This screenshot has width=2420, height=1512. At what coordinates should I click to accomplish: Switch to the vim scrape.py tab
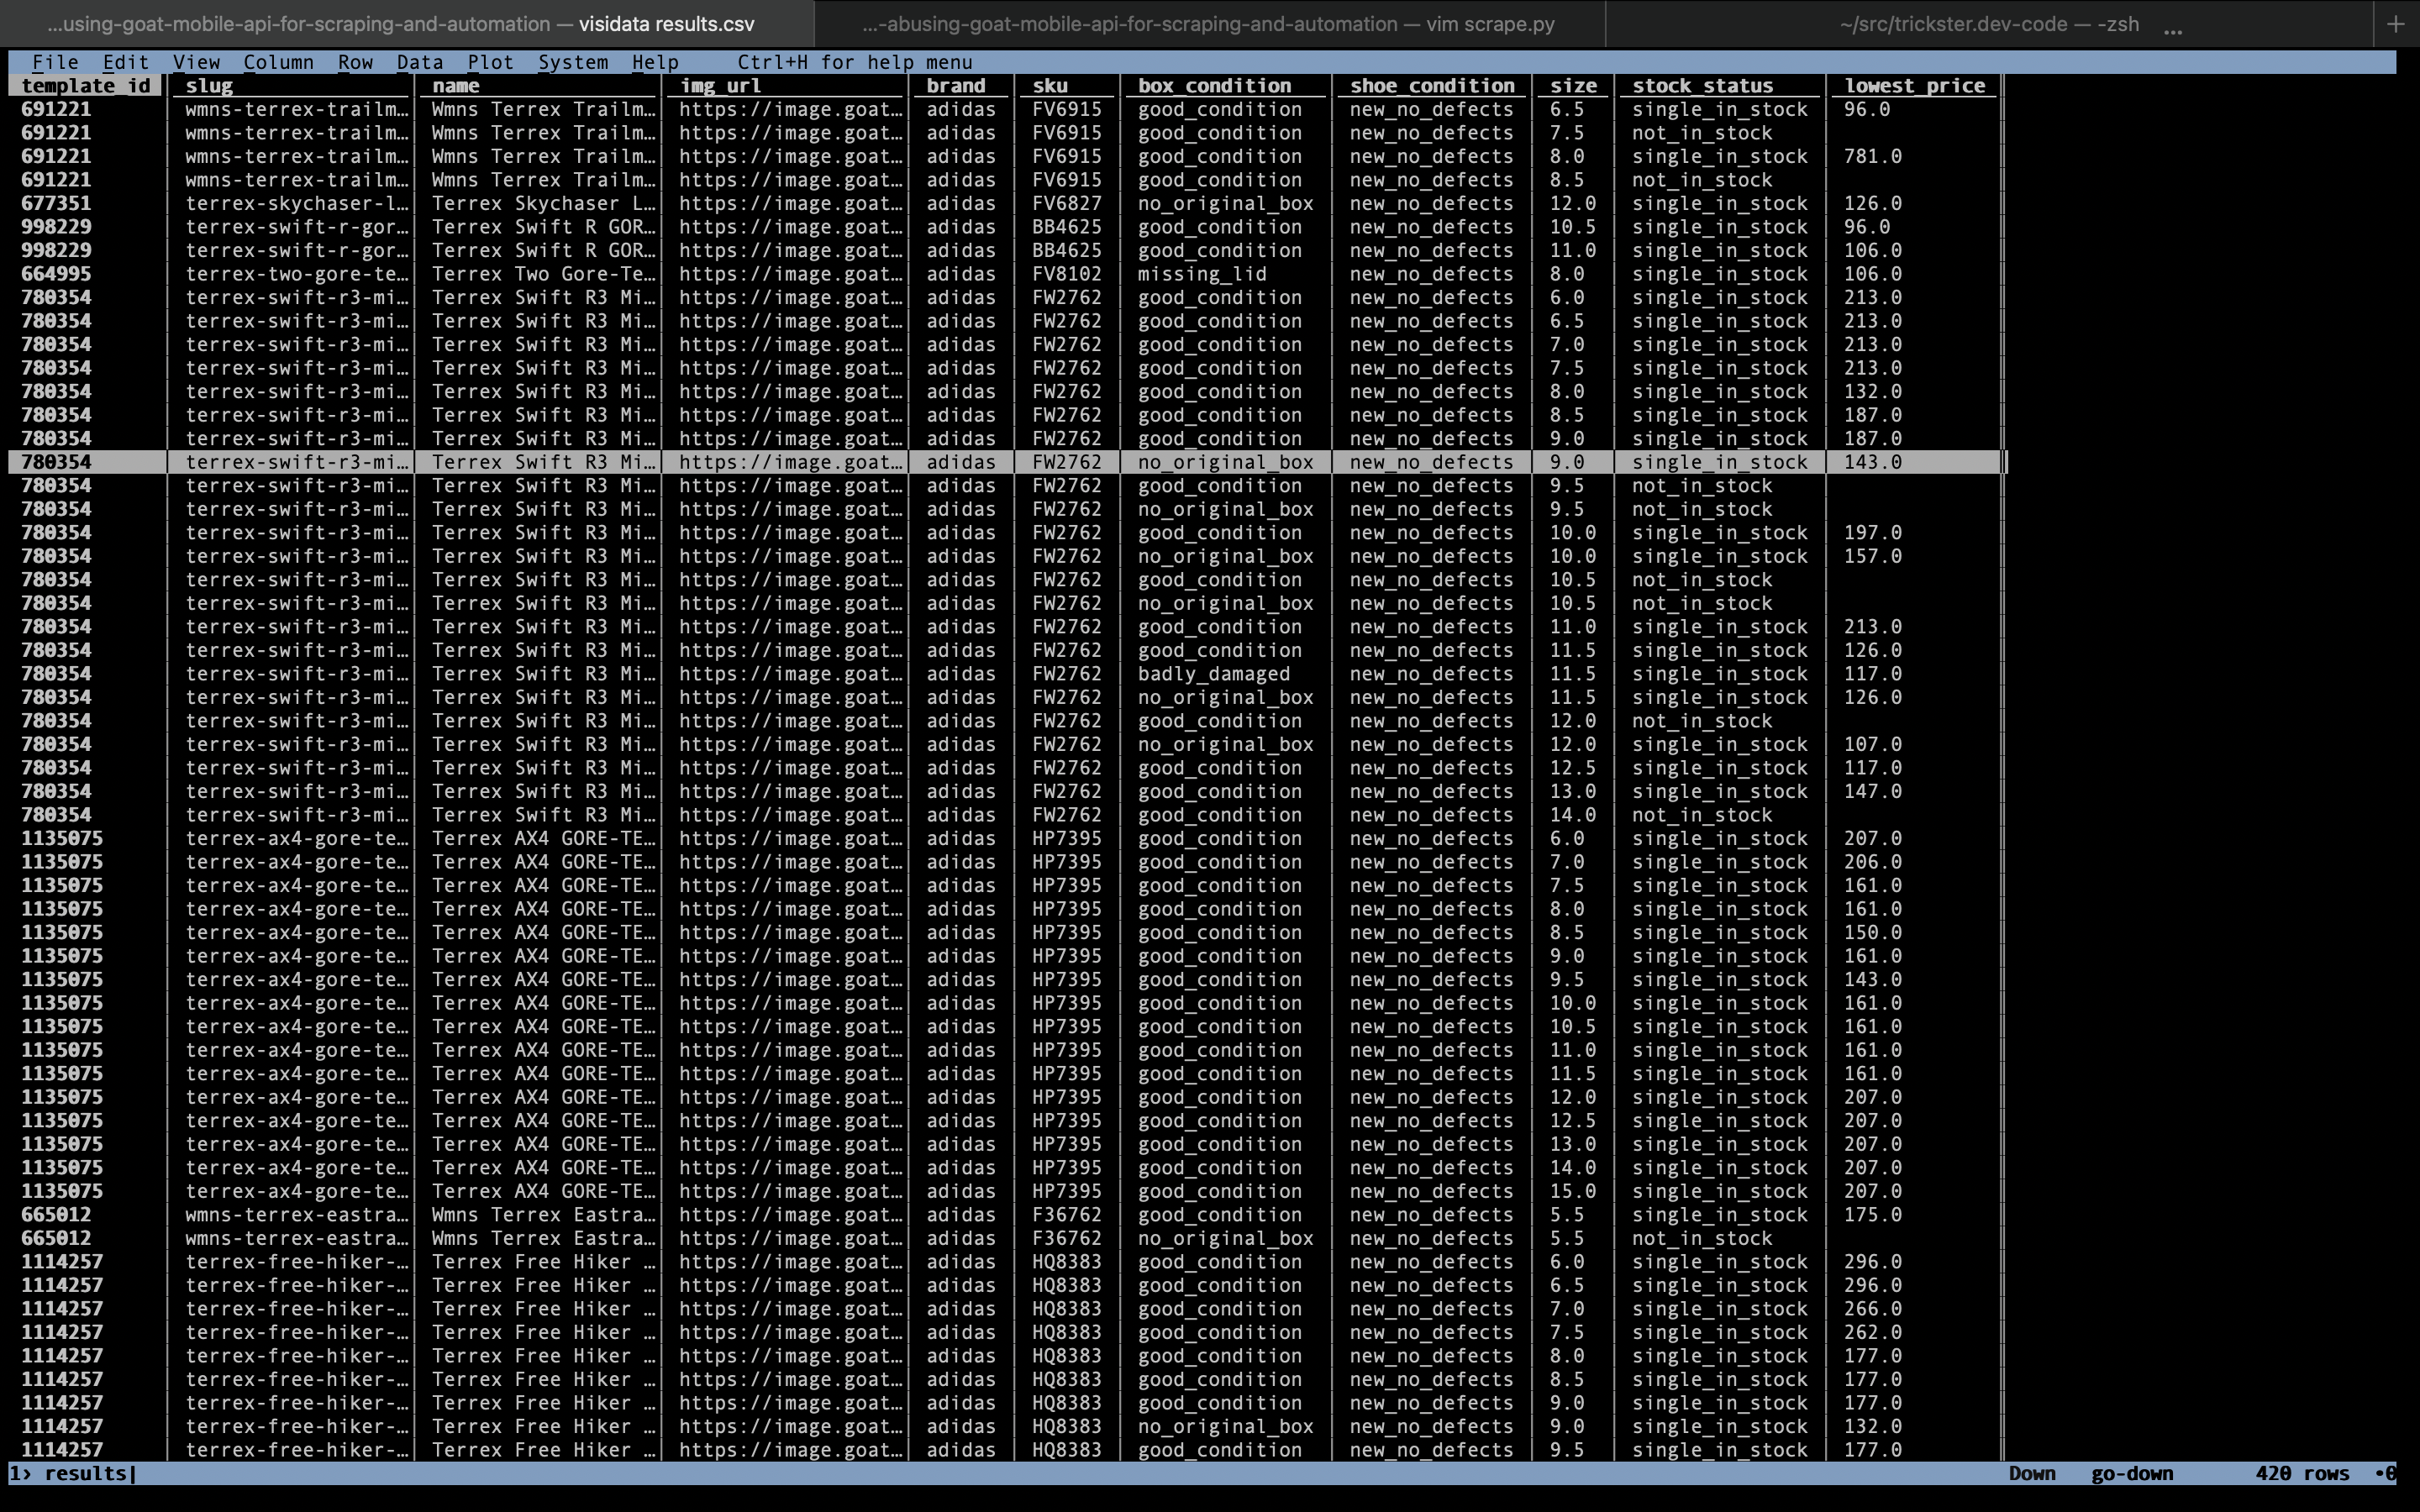point(1209,24)
